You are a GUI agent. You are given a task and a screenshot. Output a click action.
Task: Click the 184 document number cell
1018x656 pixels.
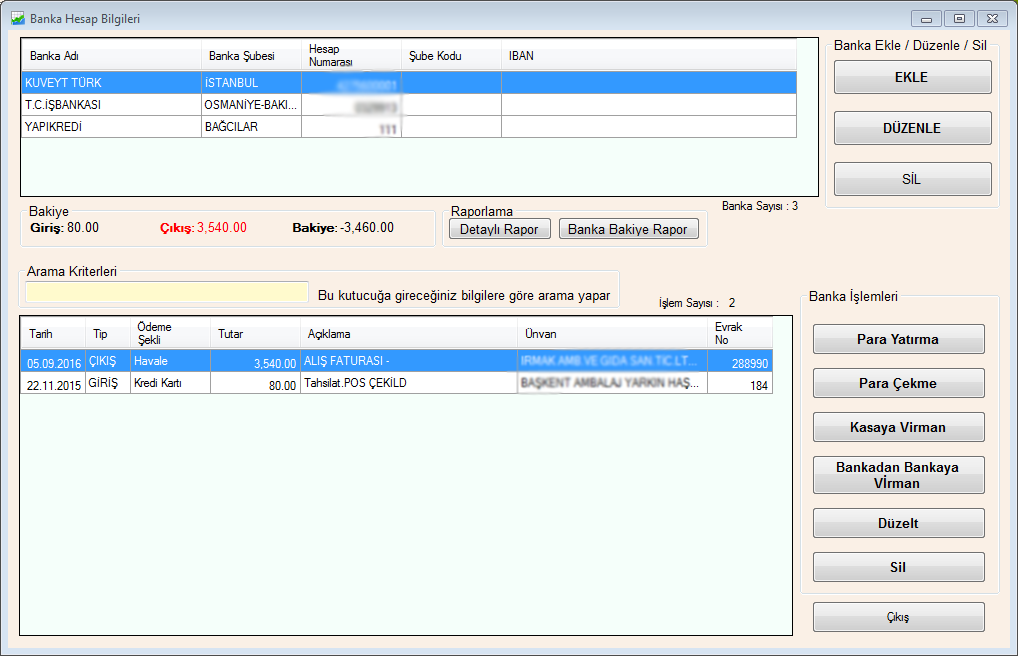[740, 383]
